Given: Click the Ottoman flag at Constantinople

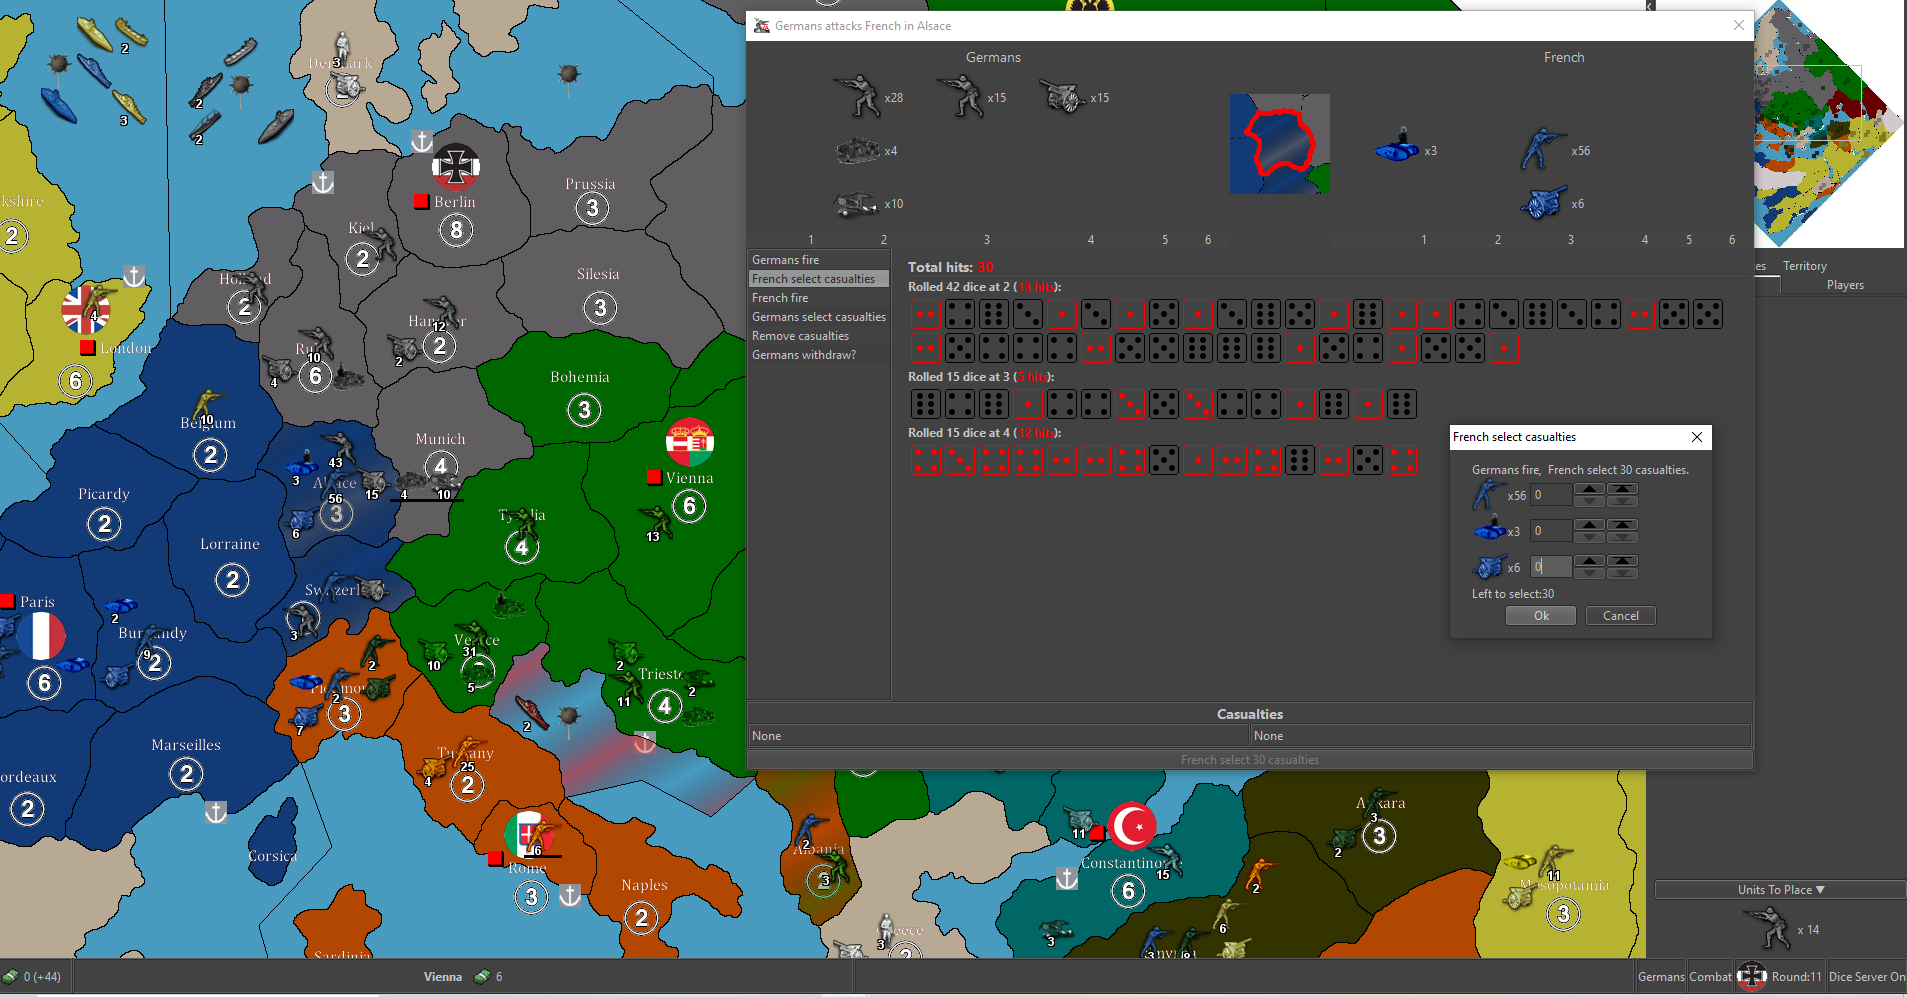Looking at the screenshot, I should click(x=1132, y=826).
